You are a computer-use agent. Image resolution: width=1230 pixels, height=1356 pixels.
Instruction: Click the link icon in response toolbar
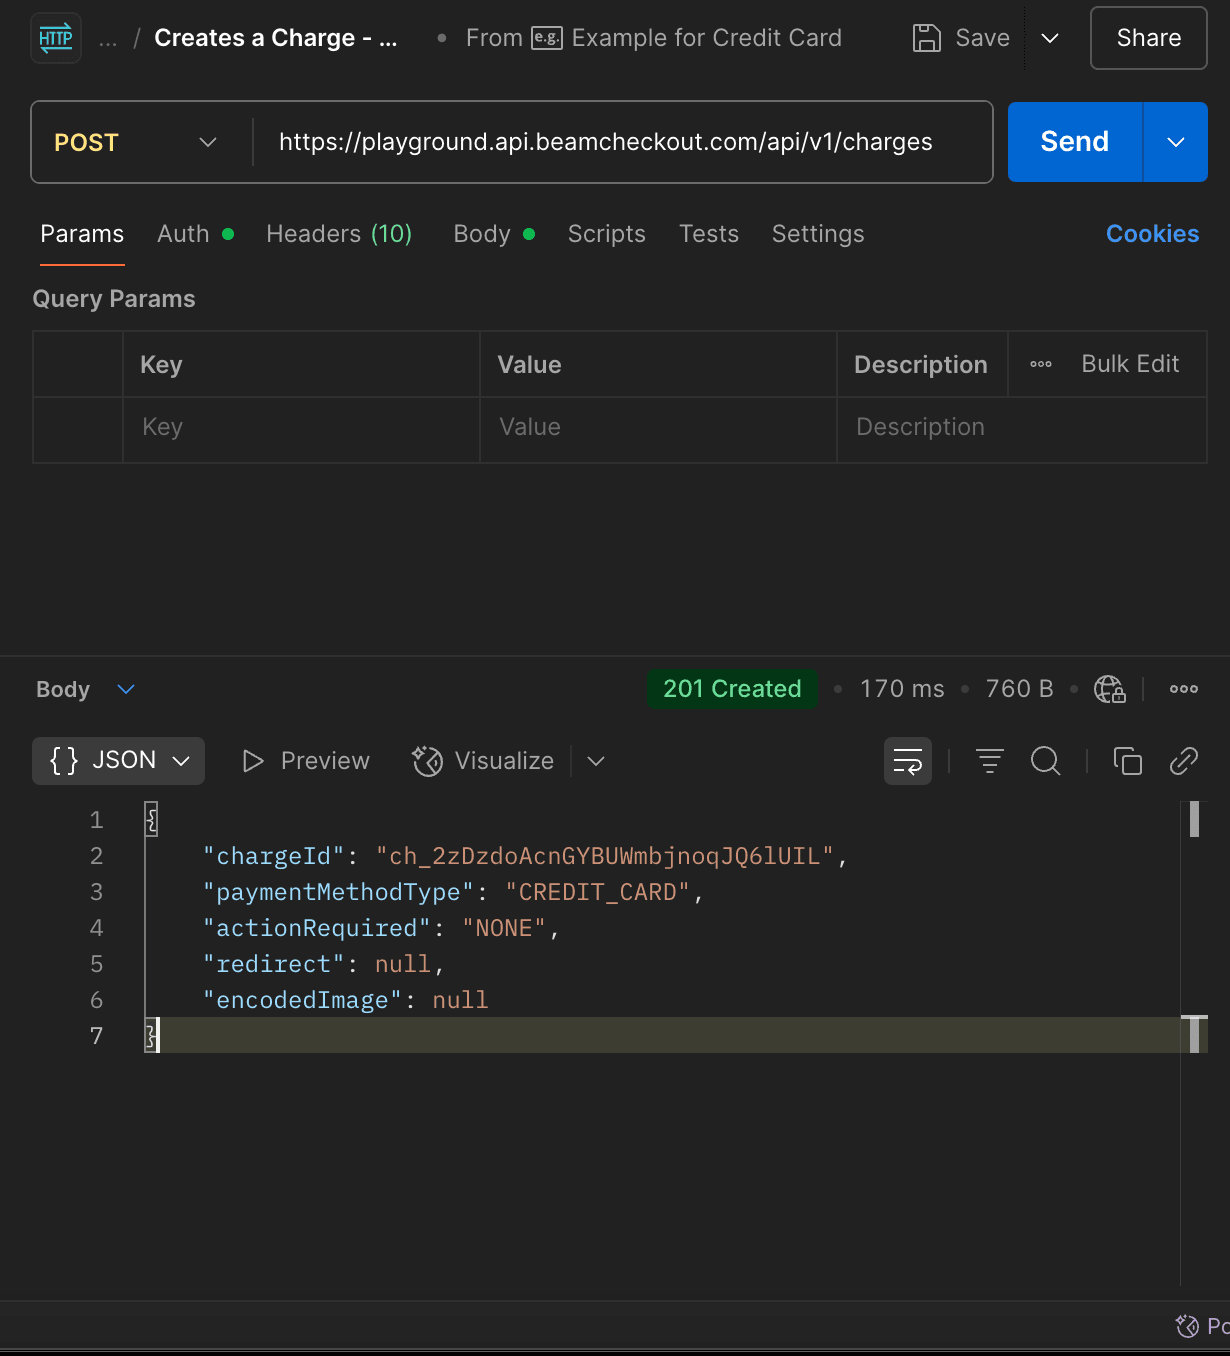click(1183, 761)
